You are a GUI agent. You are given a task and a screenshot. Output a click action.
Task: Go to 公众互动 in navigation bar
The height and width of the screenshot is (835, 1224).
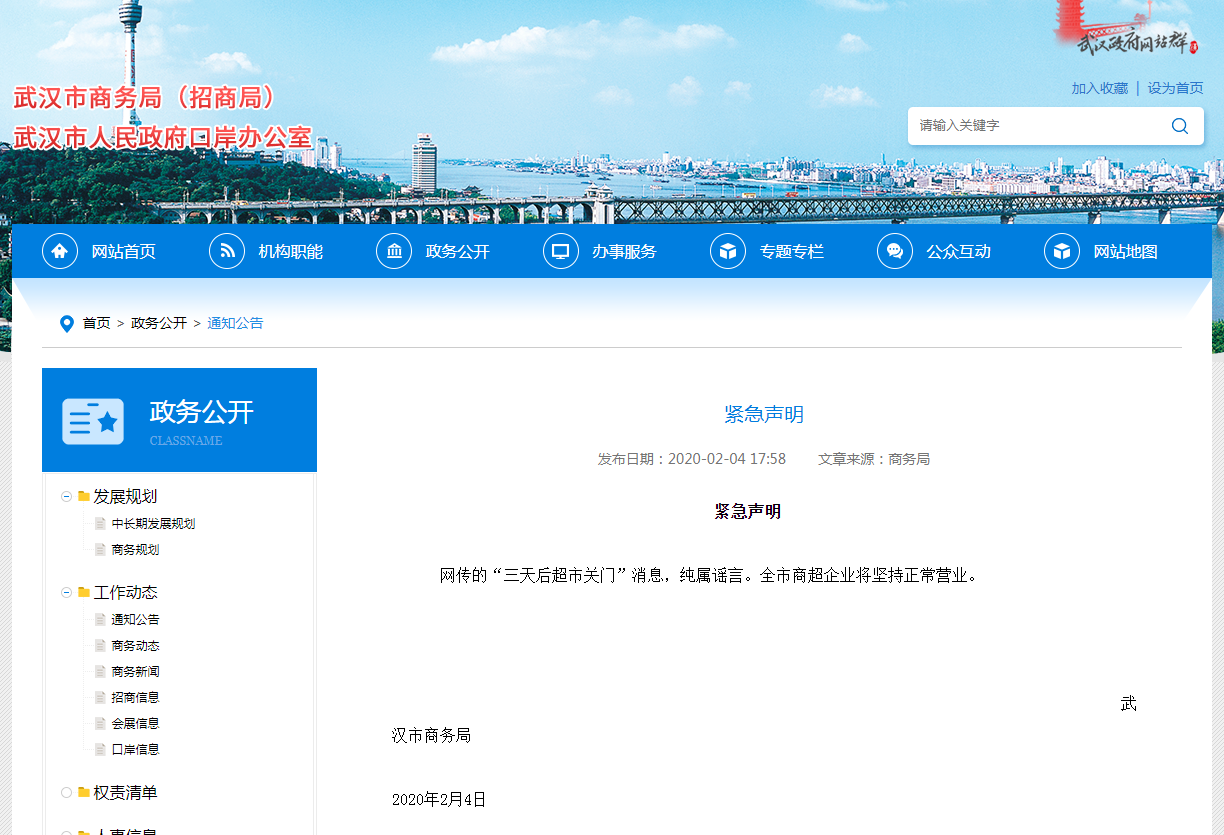958,252
